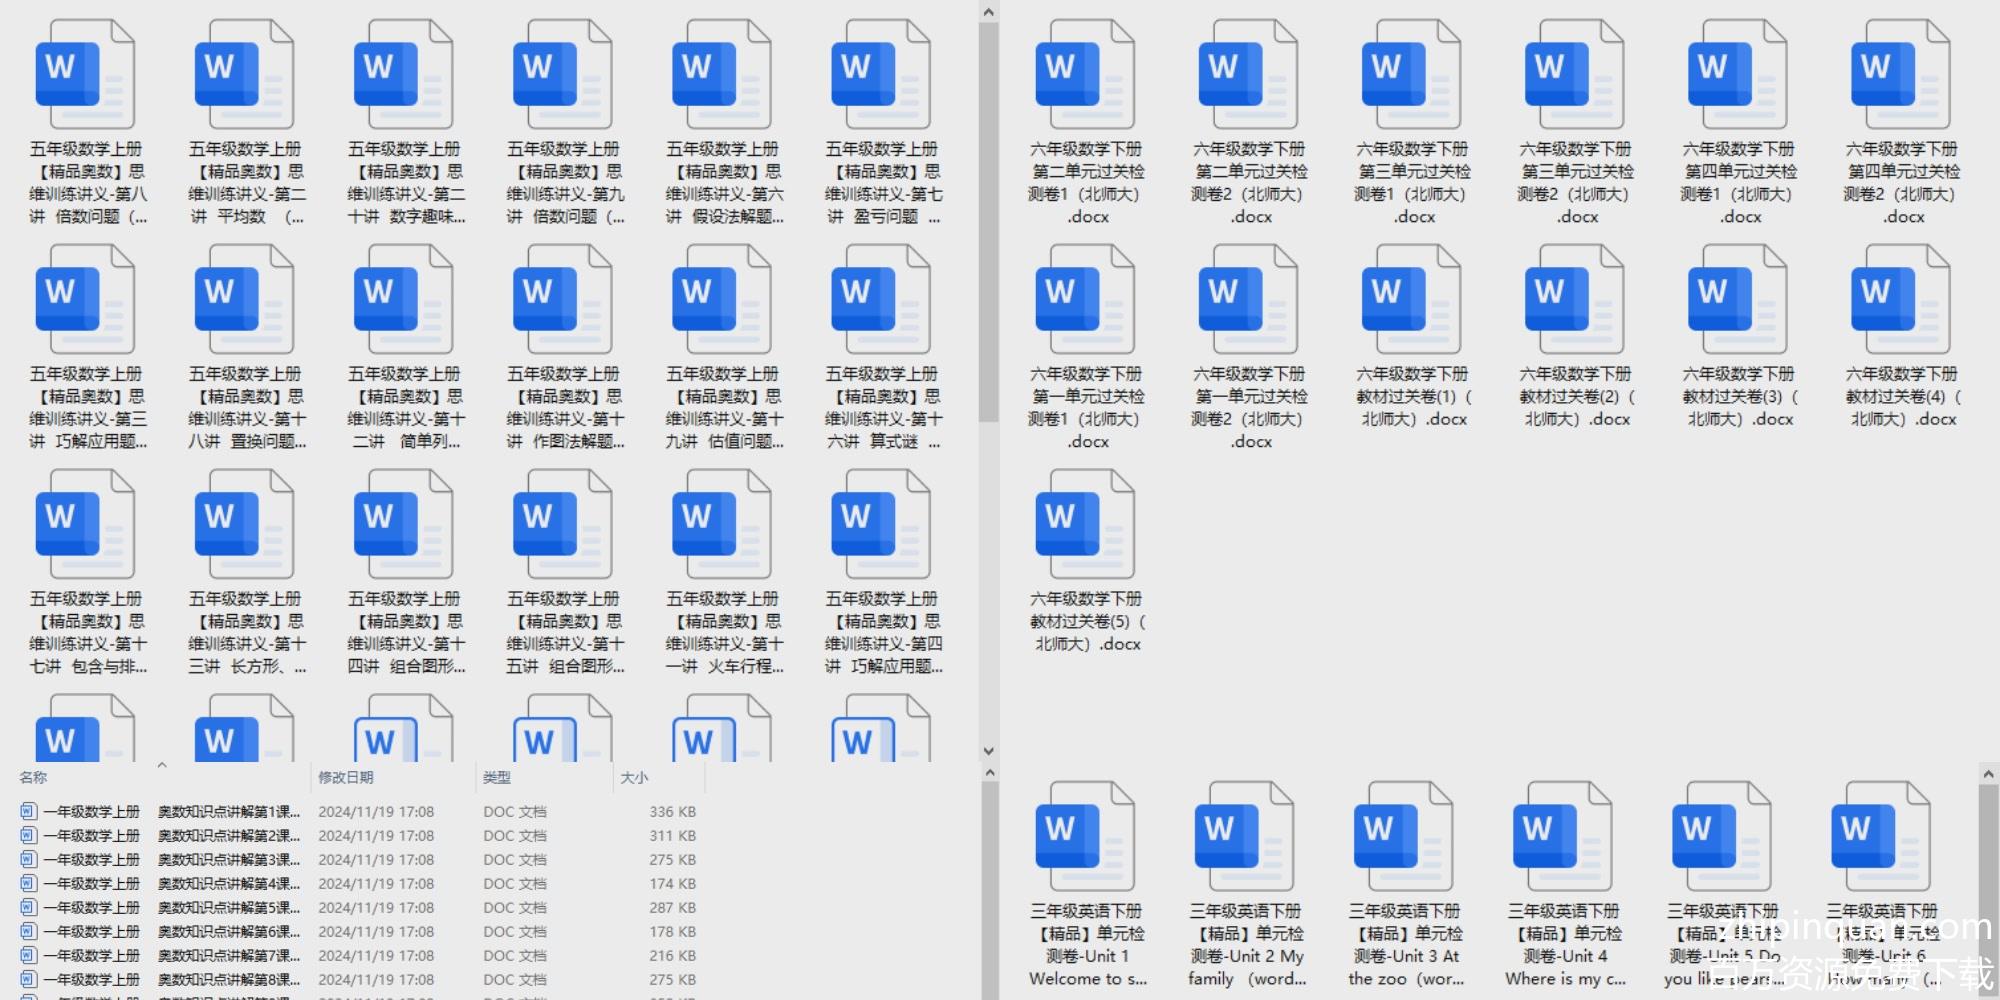2000x1000 pixels.
Task: Sort the file list by 修改日期 column
Action: [x=346, y=777]
